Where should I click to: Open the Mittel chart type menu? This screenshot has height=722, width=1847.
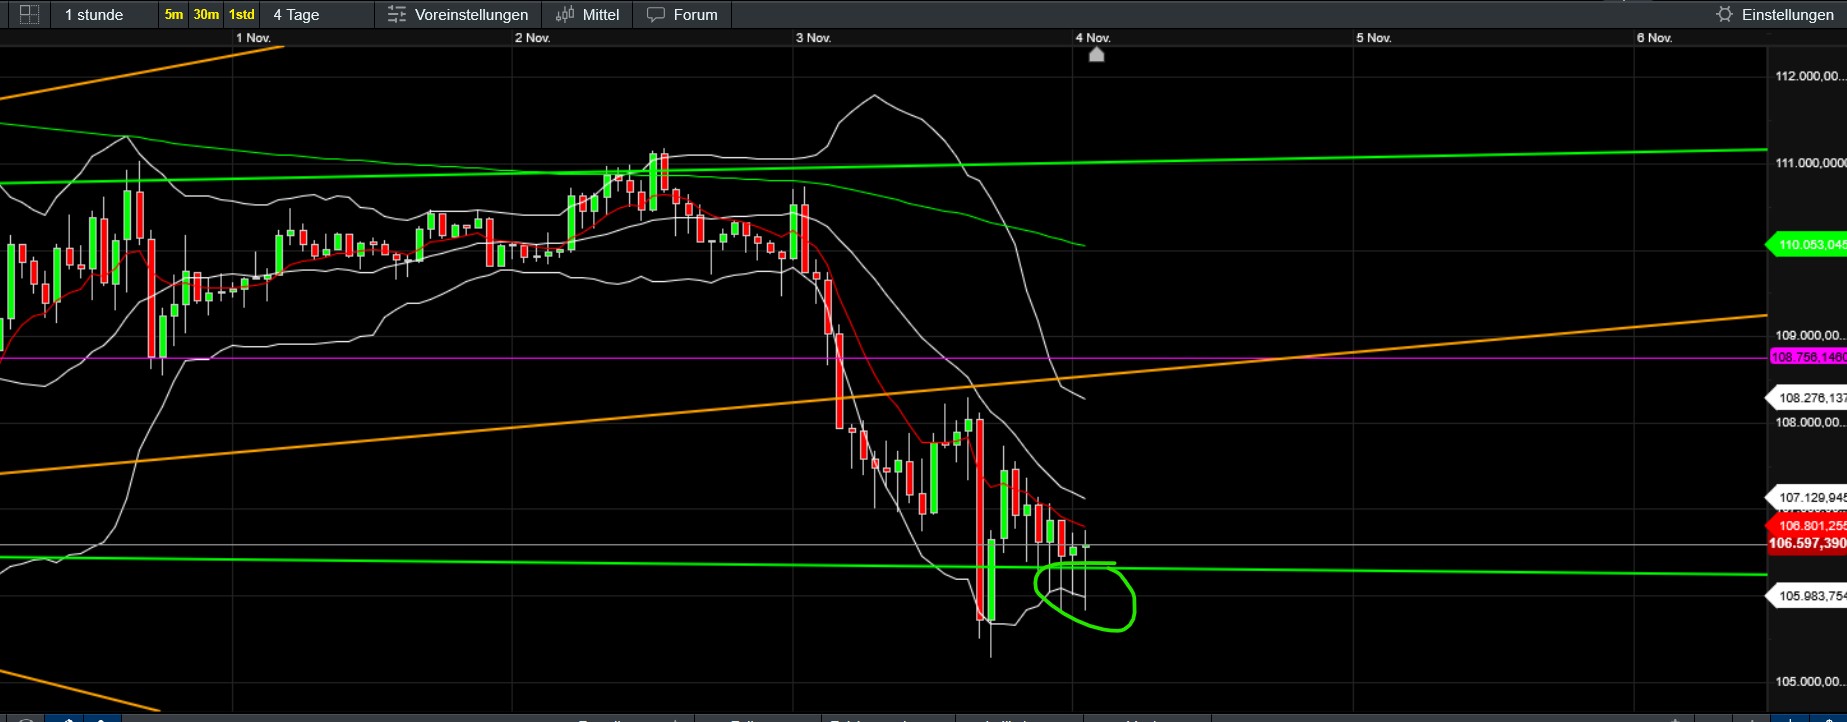pos(588,15)
